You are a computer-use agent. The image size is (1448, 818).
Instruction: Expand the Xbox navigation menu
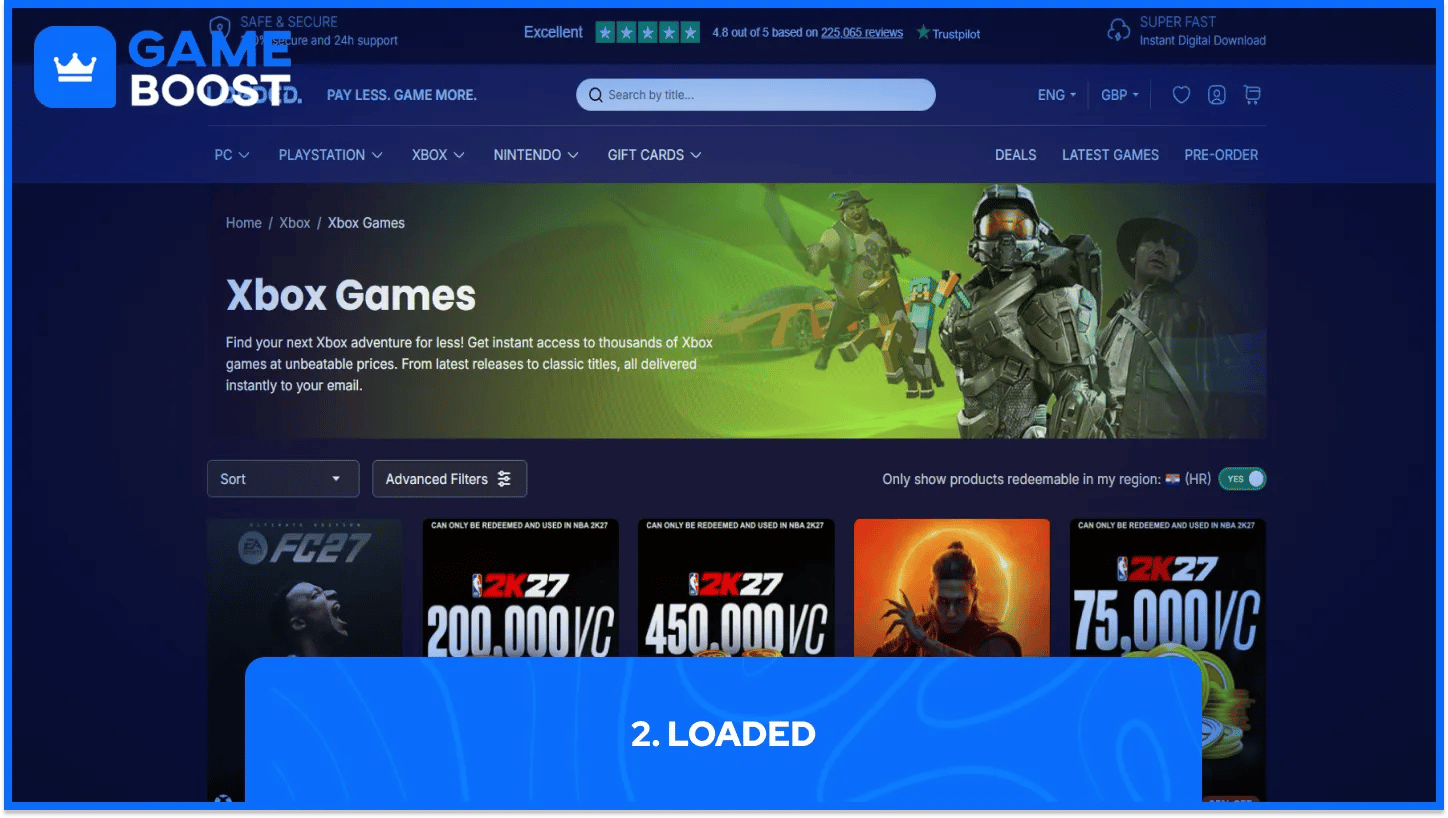(438, 155)
